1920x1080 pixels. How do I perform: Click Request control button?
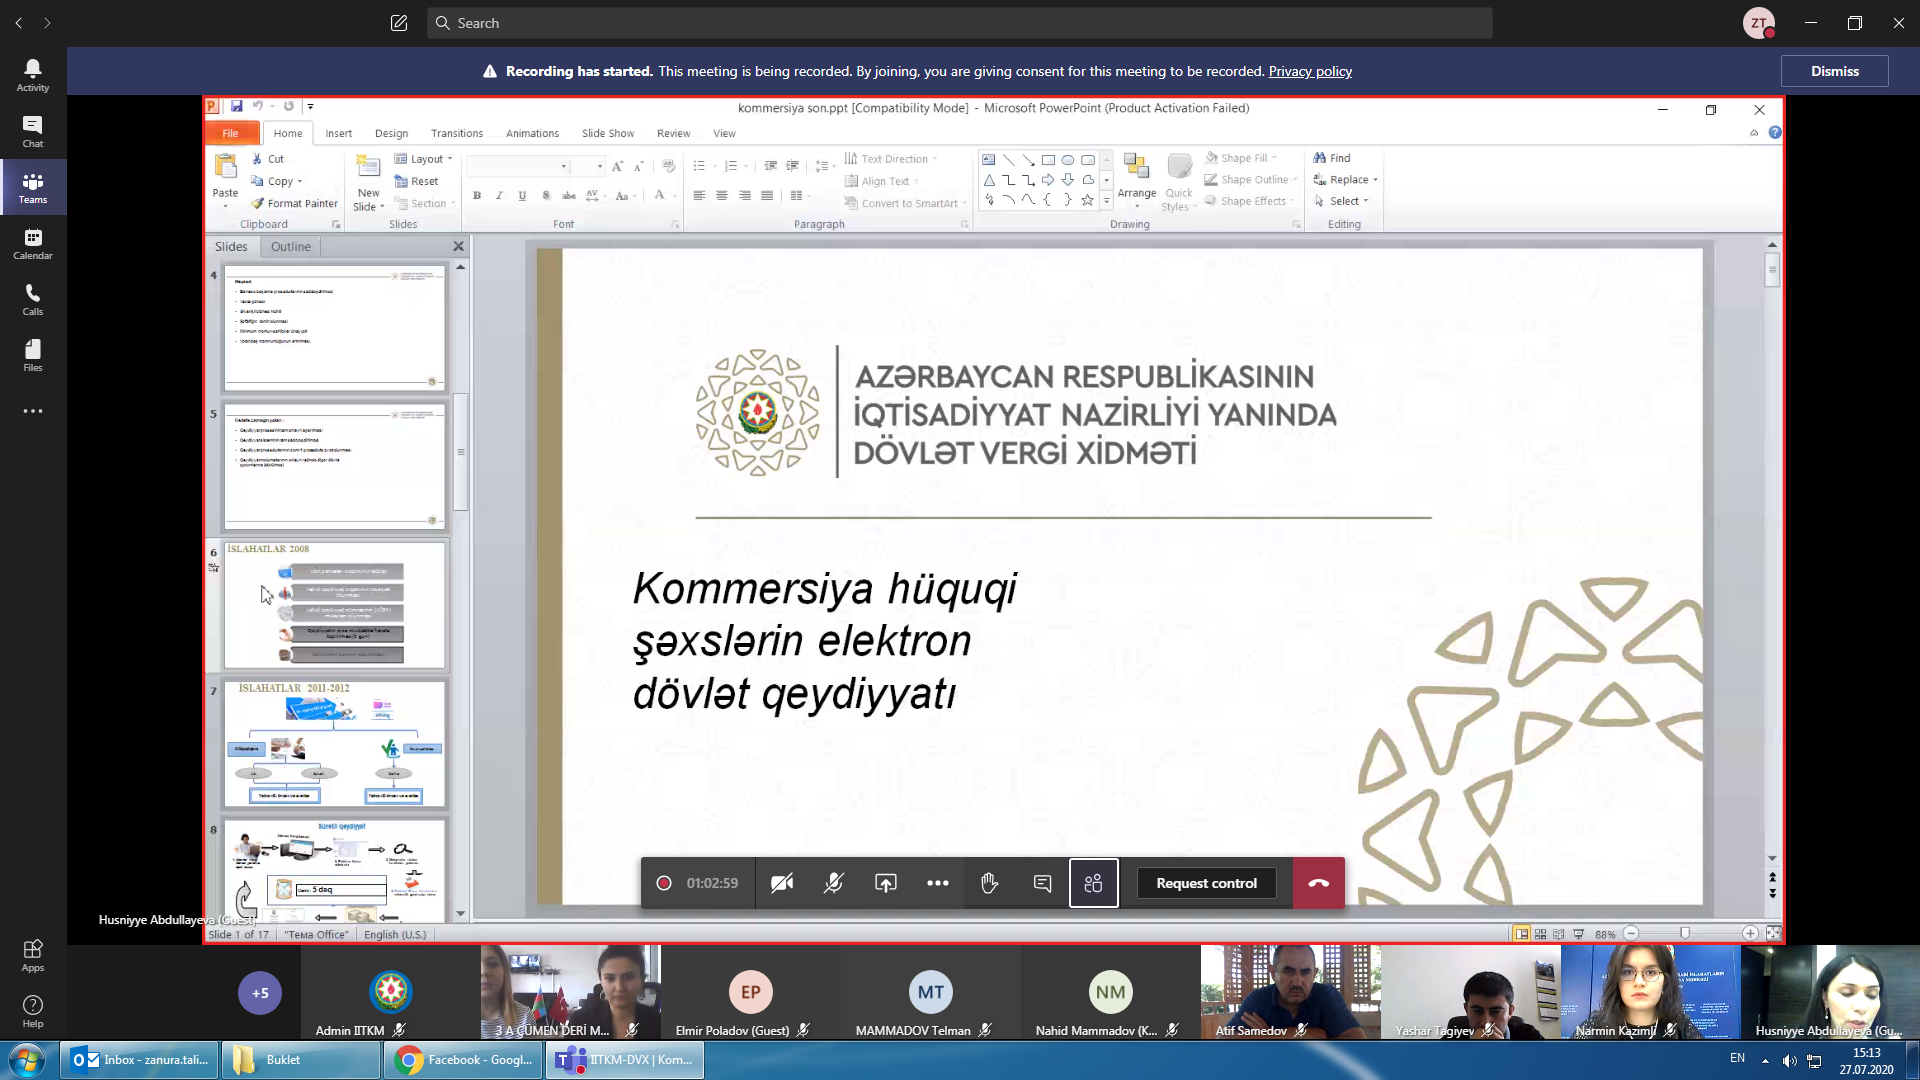(x=1207, y=883)
